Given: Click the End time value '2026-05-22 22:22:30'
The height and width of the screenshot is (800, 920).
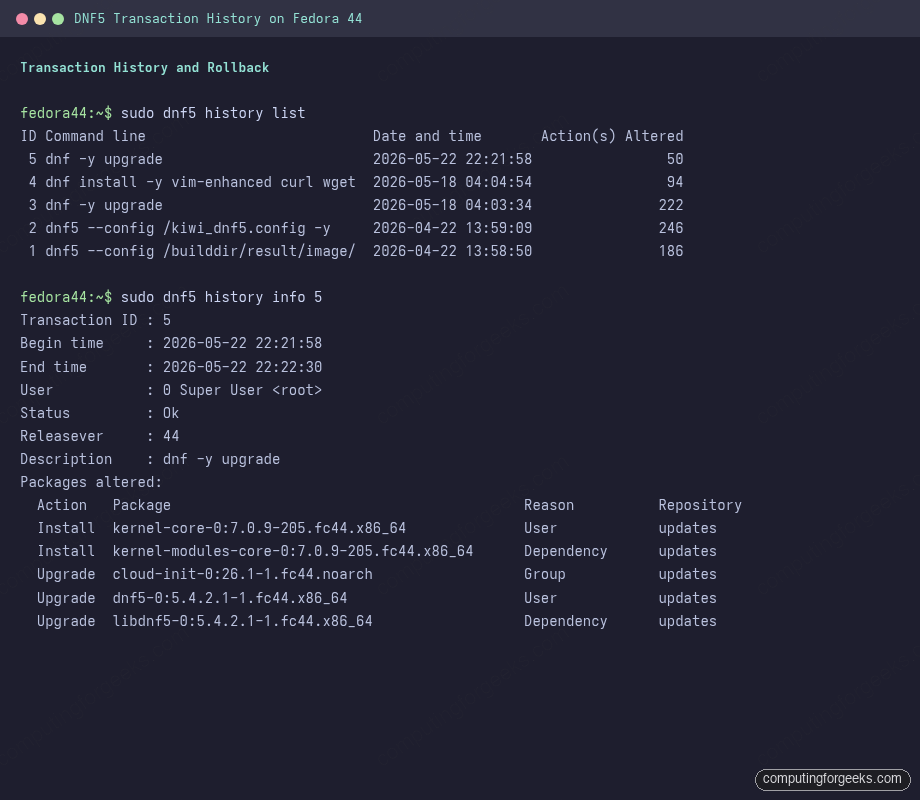Looking at the screenshot, I should [x=242, y=367].
